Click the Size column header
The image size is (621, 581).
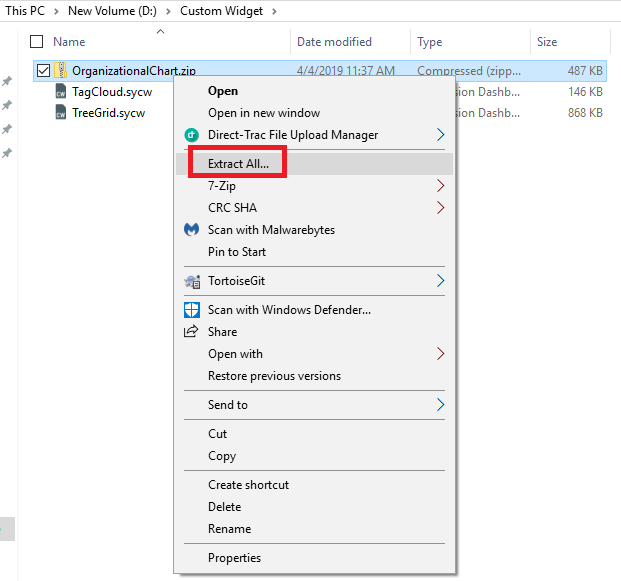[547, 42]
